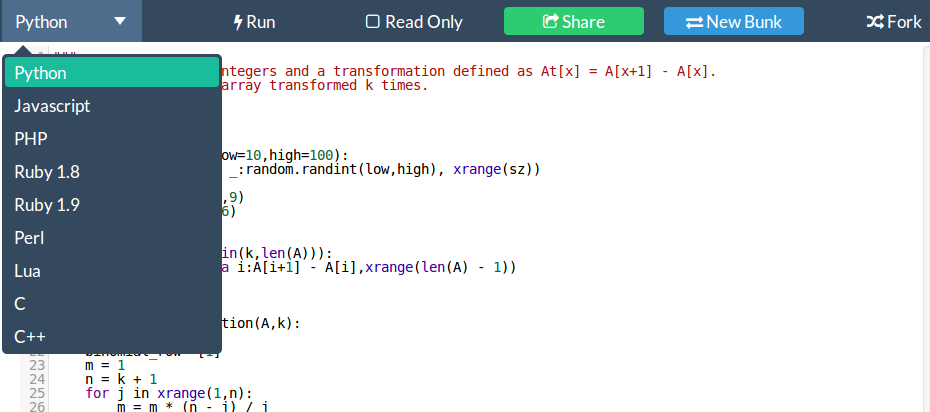Create a New Bunk

[x=734, y=21]
